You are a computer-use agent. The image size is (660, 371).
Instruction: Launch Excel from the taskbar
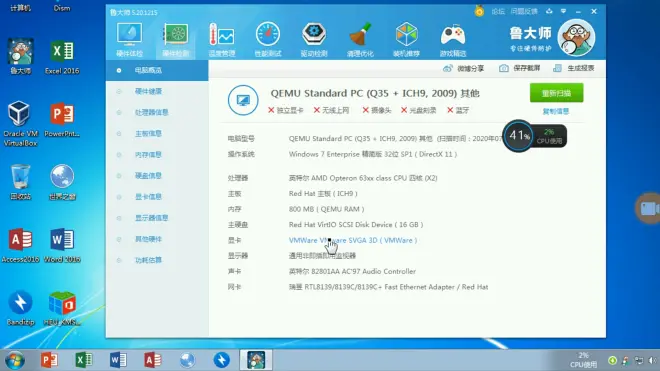pos(84,360)
